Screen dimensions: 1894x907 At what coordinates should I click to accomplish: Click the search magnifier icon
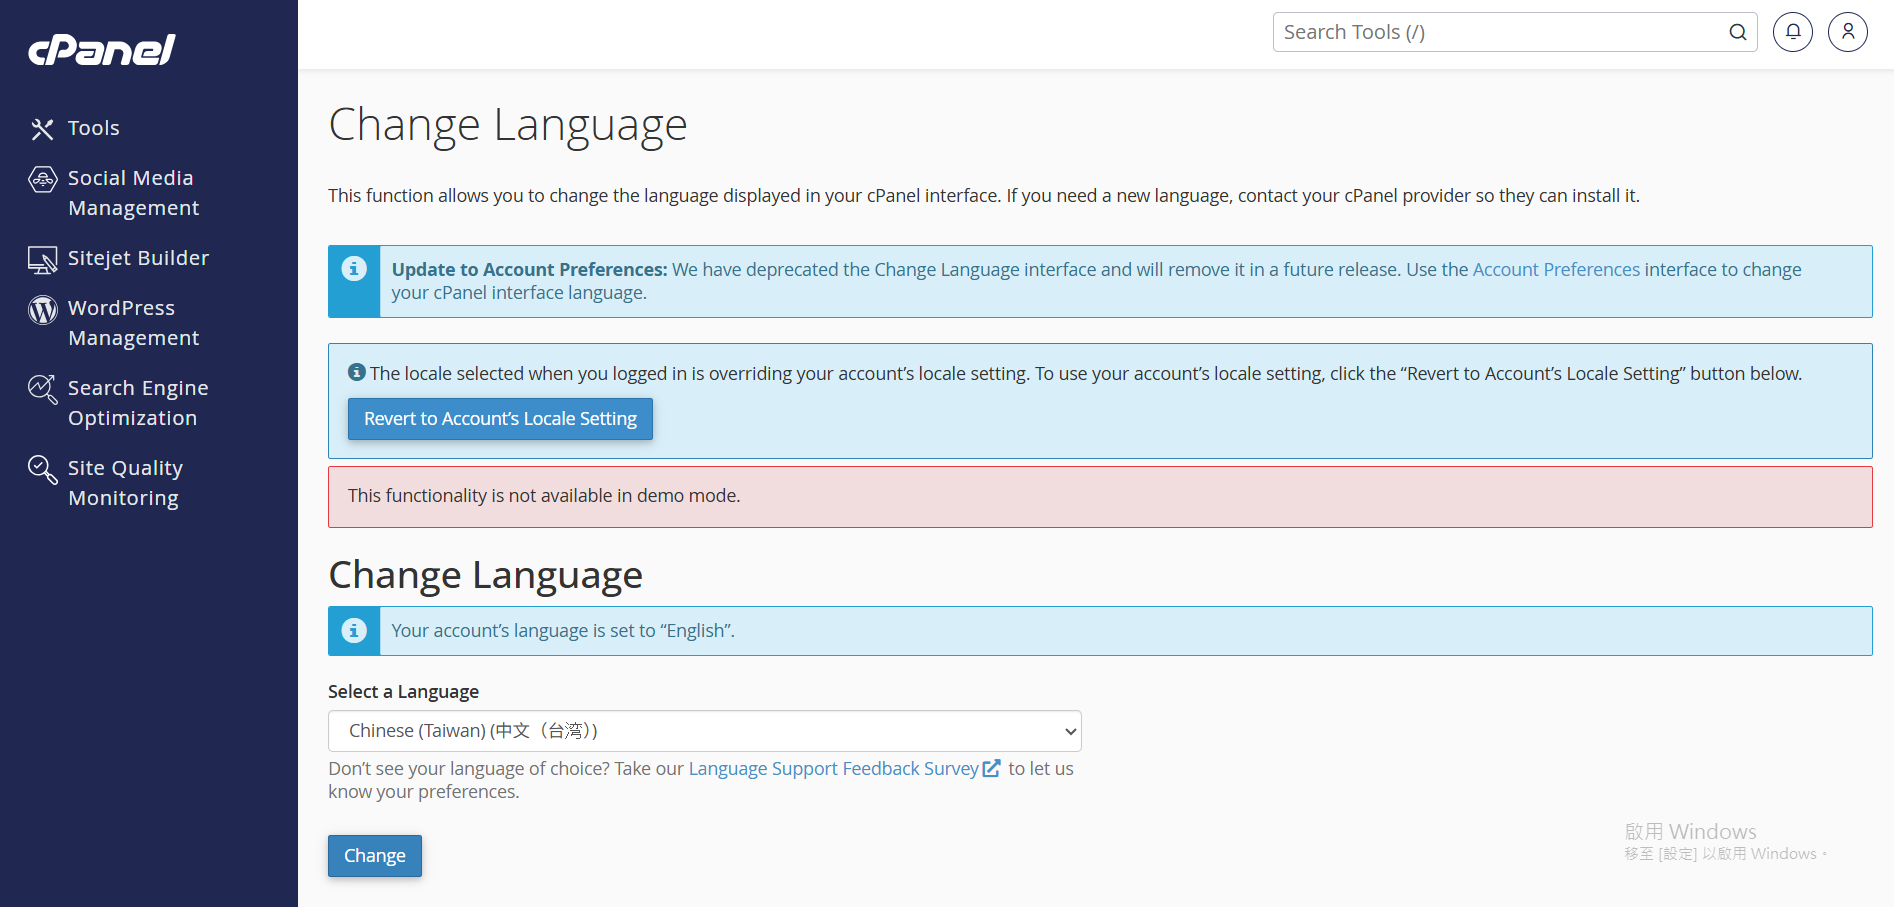pyautogui.click(x=1738, y=32)
